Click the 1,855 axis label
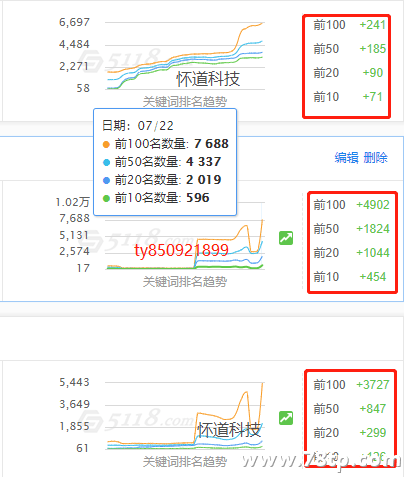The width and height of the screenshot is (404, 477). 75,426
